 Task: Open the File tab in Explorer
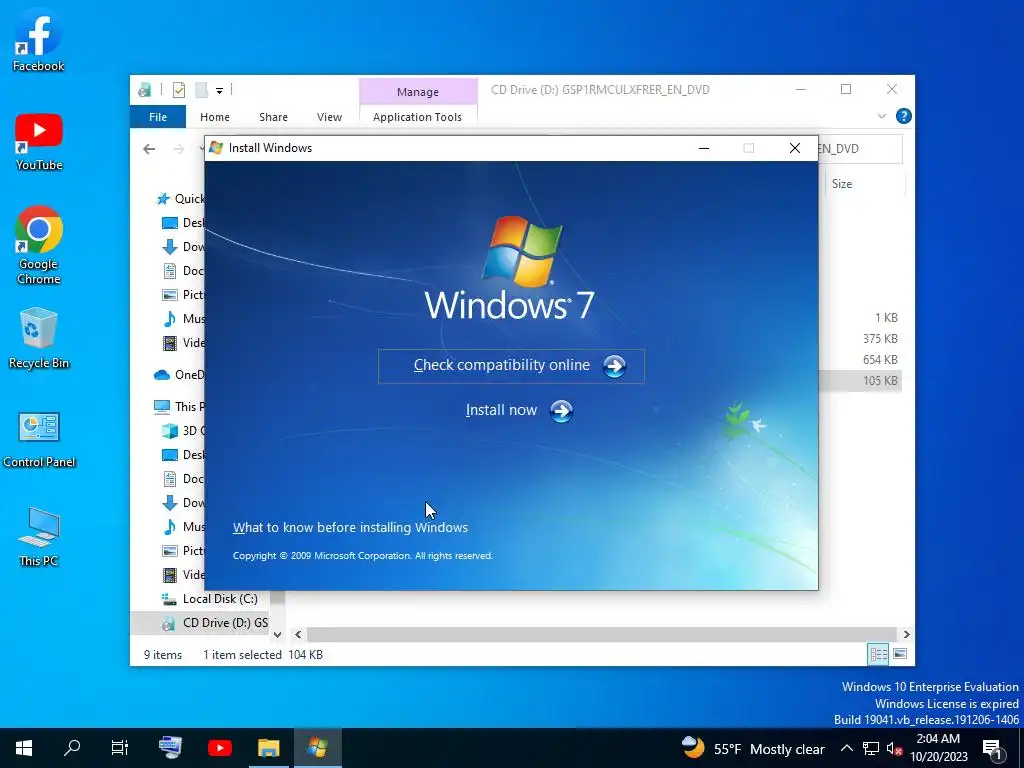pyautogui.click(x=158, y=117)
